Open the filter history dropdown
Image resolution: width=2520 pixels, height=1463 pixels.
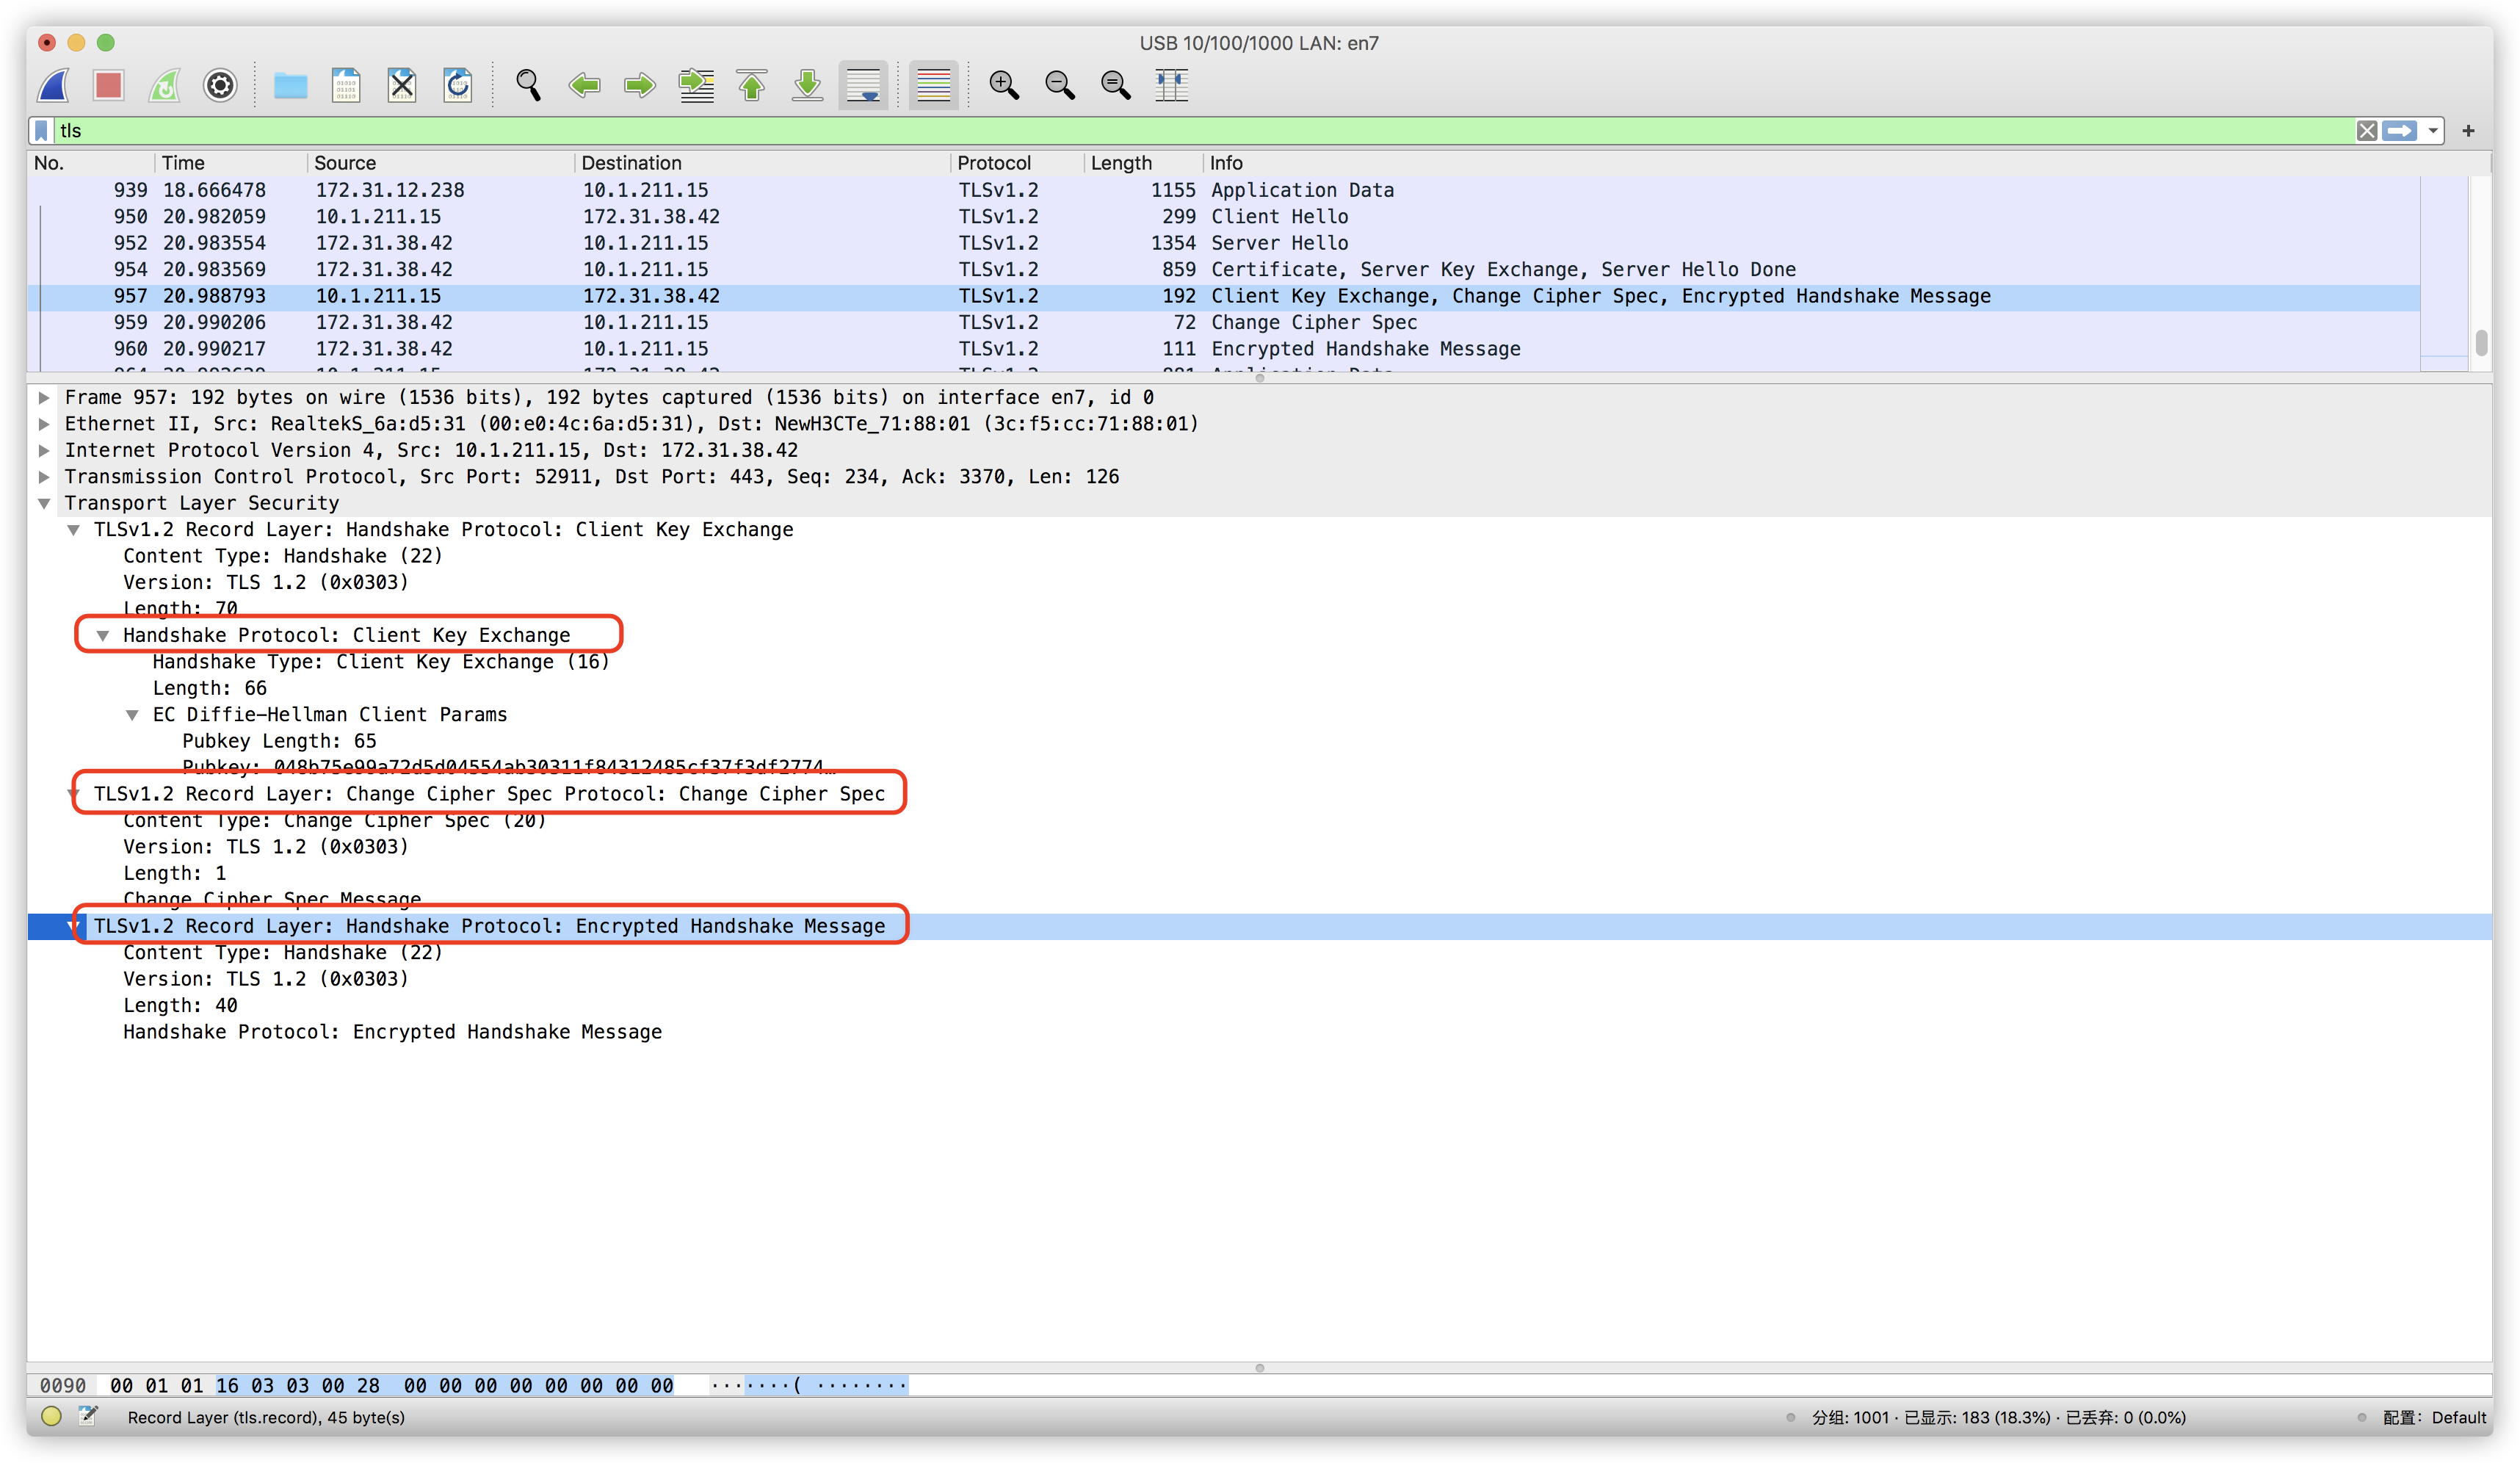2433,130
